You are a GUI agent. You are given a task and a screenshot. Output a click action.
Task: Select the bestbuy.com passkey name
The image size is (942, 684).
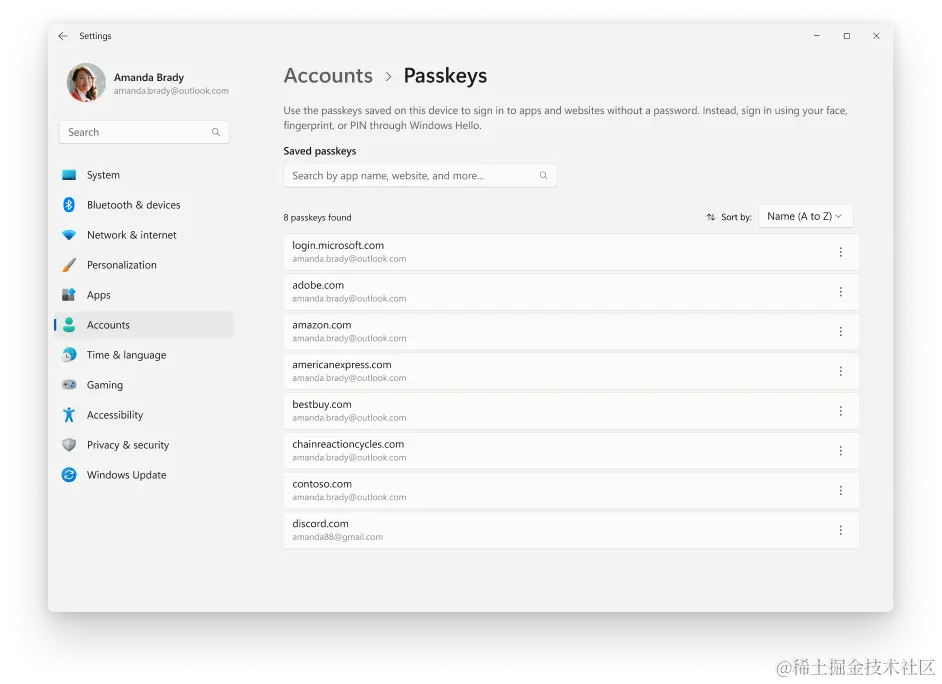(x=321, y=404)
